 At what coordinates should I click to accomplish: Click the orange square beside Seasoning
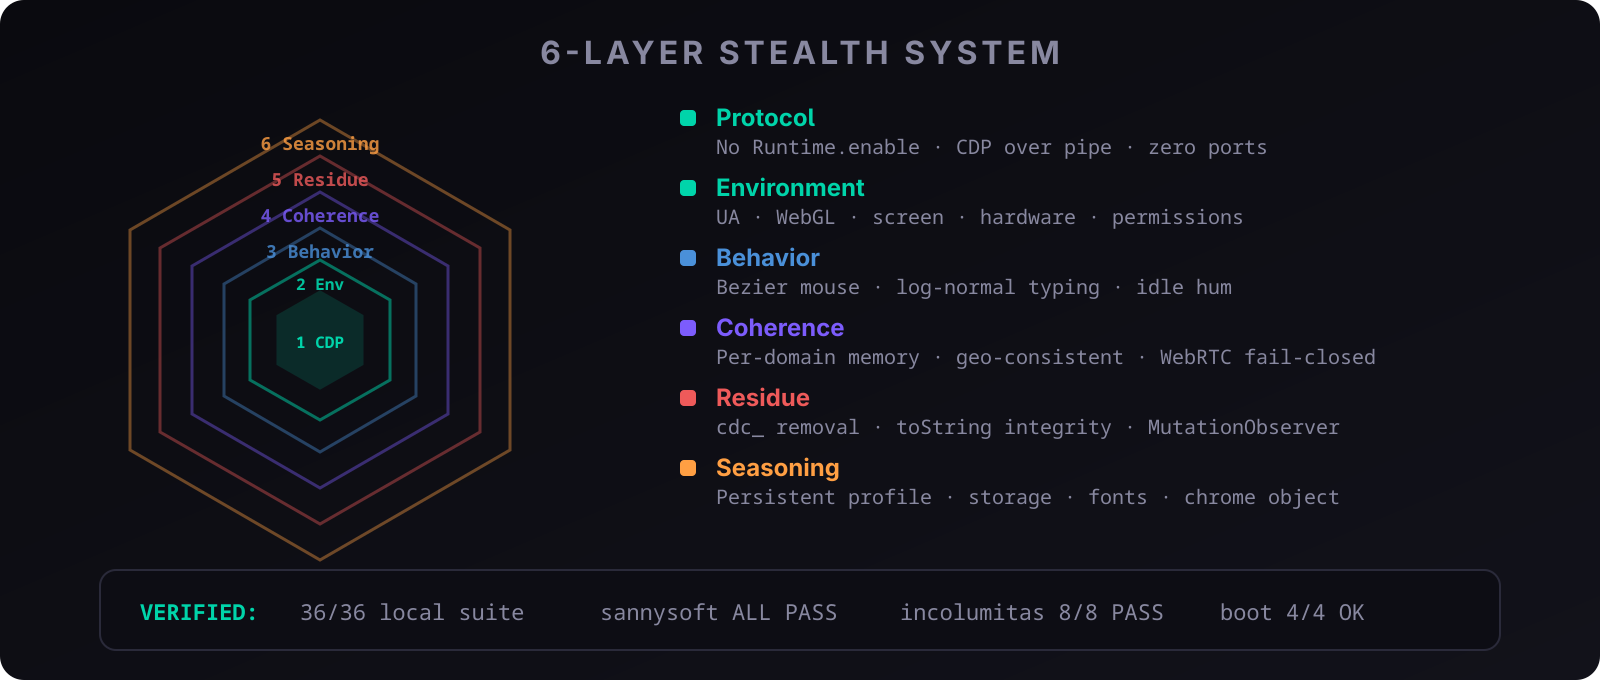coord(688,468)
